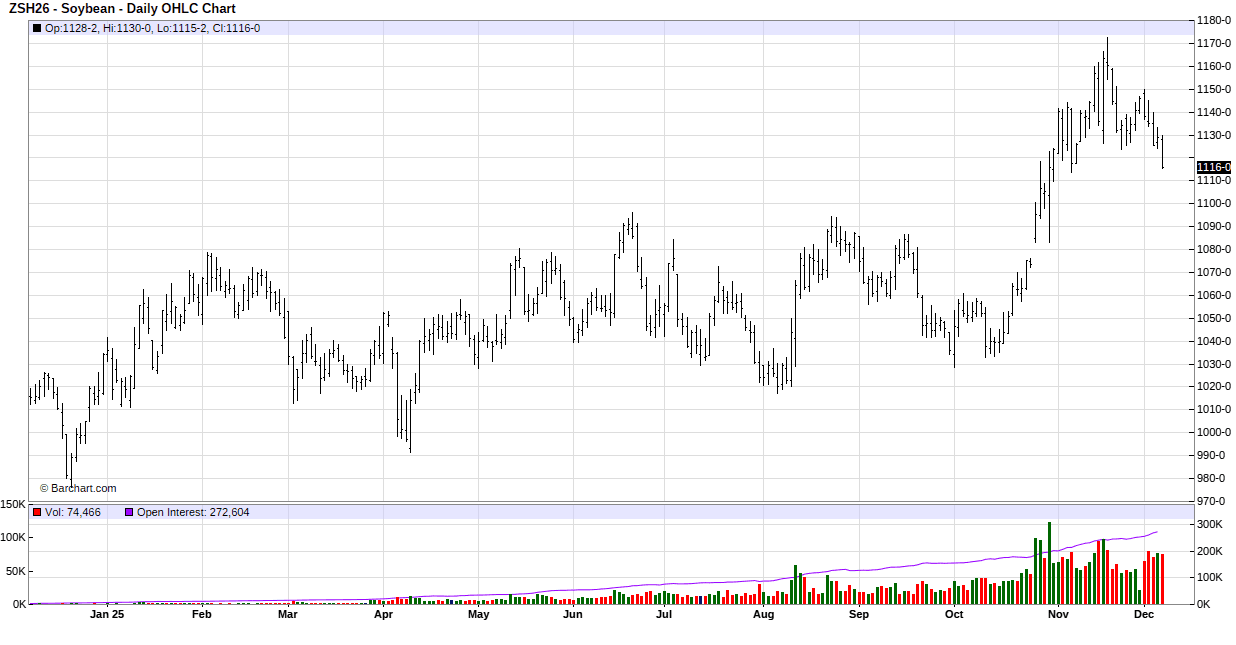Click the 150K volume axis label
The width and height of the screenshot is (1236, 645).
tap(13, 505)
